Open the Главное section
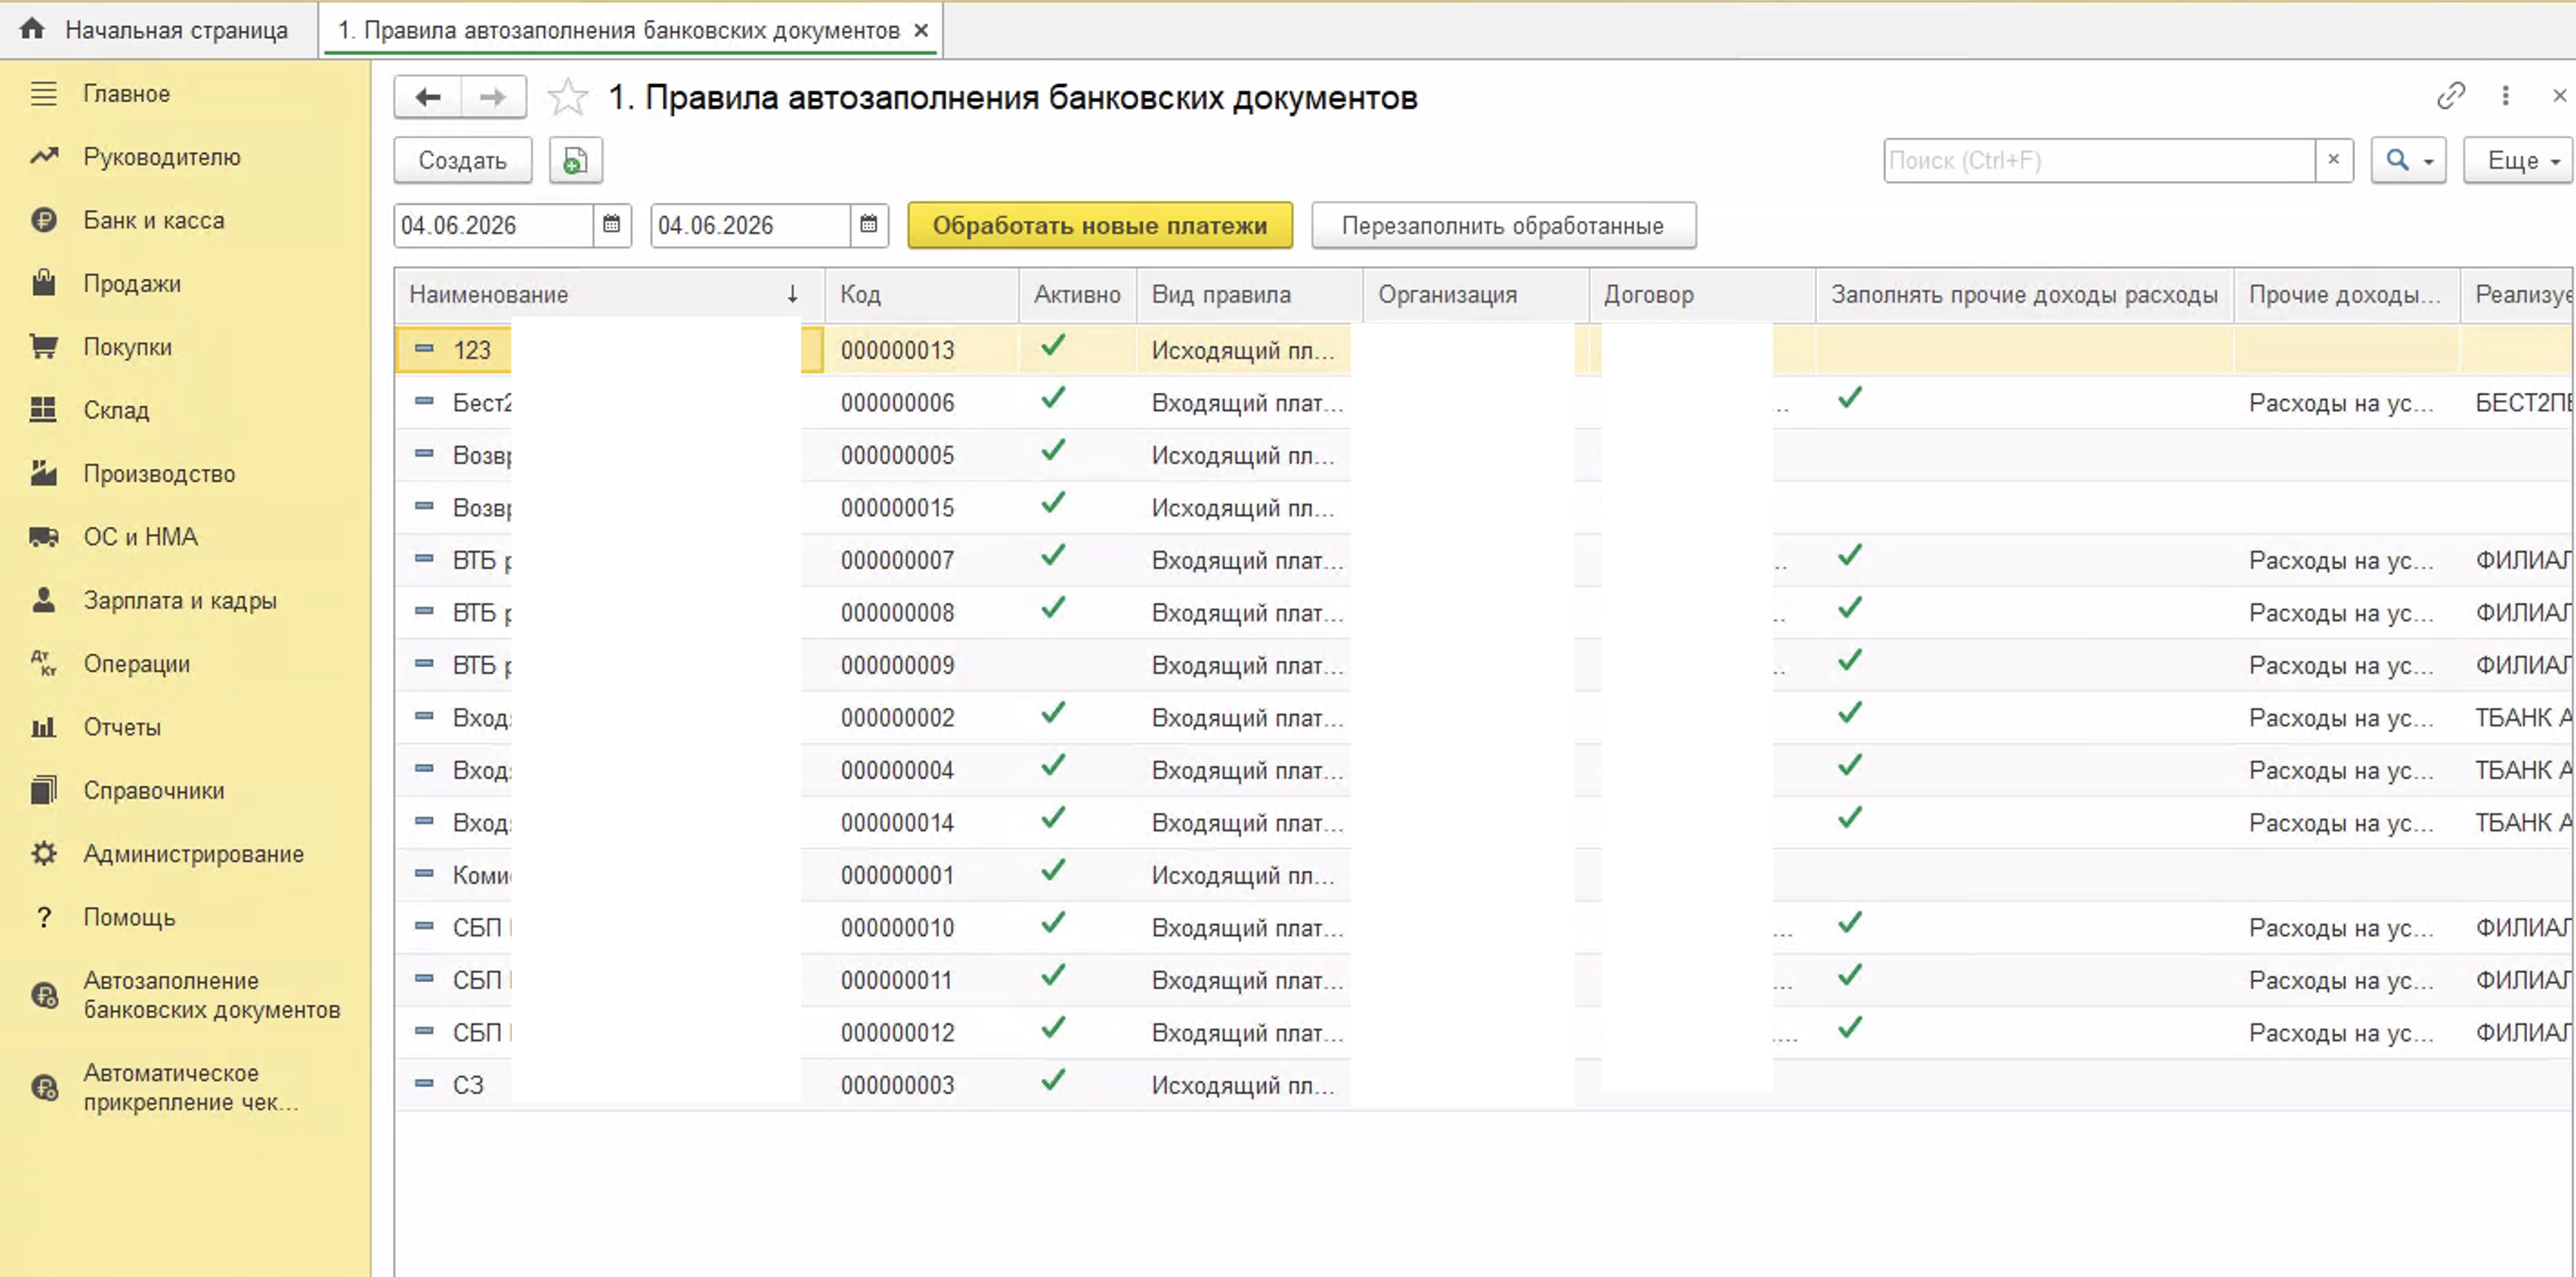The width and height of the screenshot is (2576, 1277). pyautogui.click(x=126, y=94)
